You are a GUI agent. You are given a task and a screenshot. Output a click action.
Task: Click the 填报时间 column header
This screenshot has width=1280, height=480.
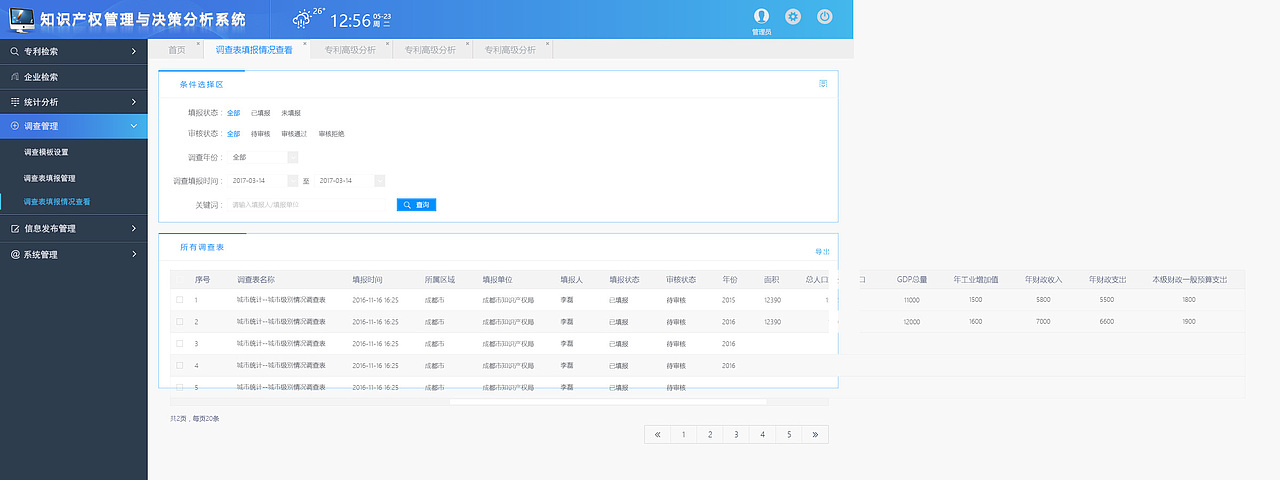tap(367, 279)
